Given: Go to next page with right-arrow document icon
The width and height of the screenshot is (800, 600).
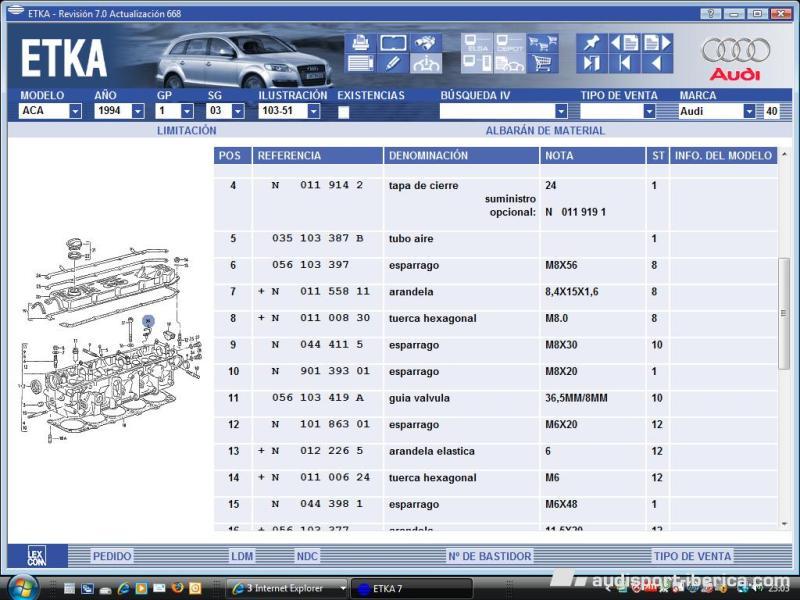Looking at the screenshot, I should tap(657, 43).
